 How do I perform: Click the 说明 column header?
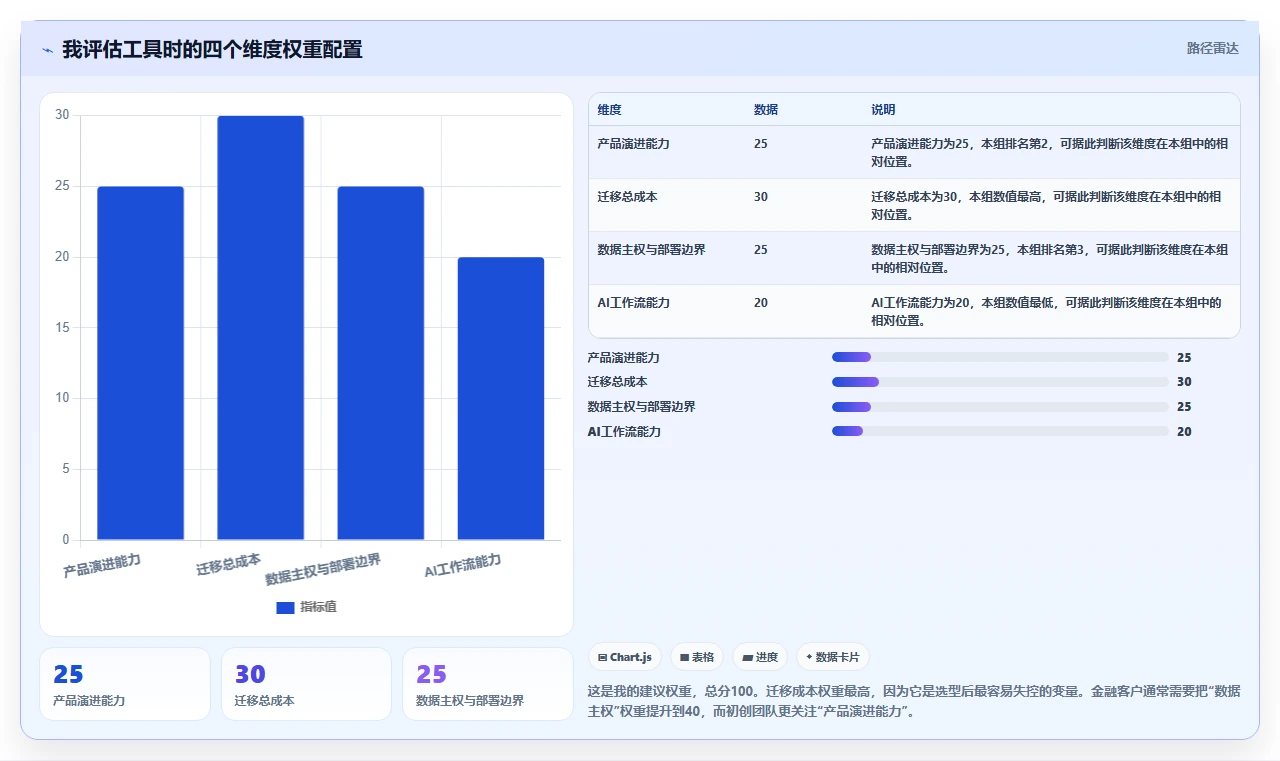[883, 110]
